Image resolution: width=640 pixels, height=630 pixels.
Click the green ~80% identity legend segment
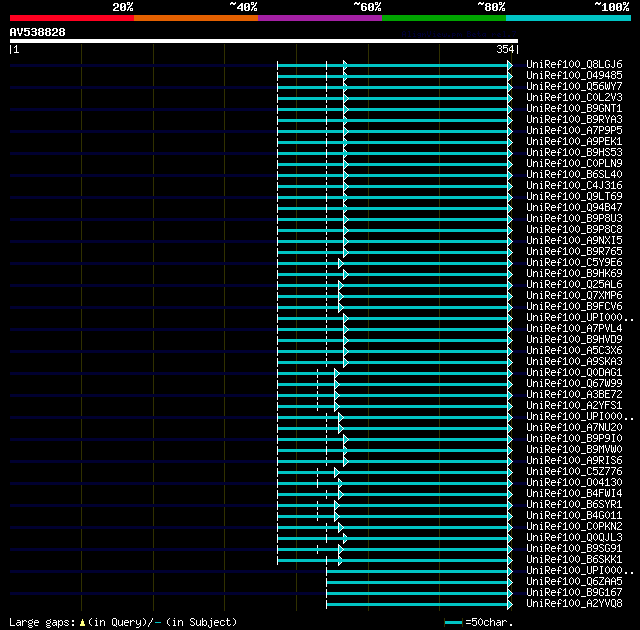444,18
